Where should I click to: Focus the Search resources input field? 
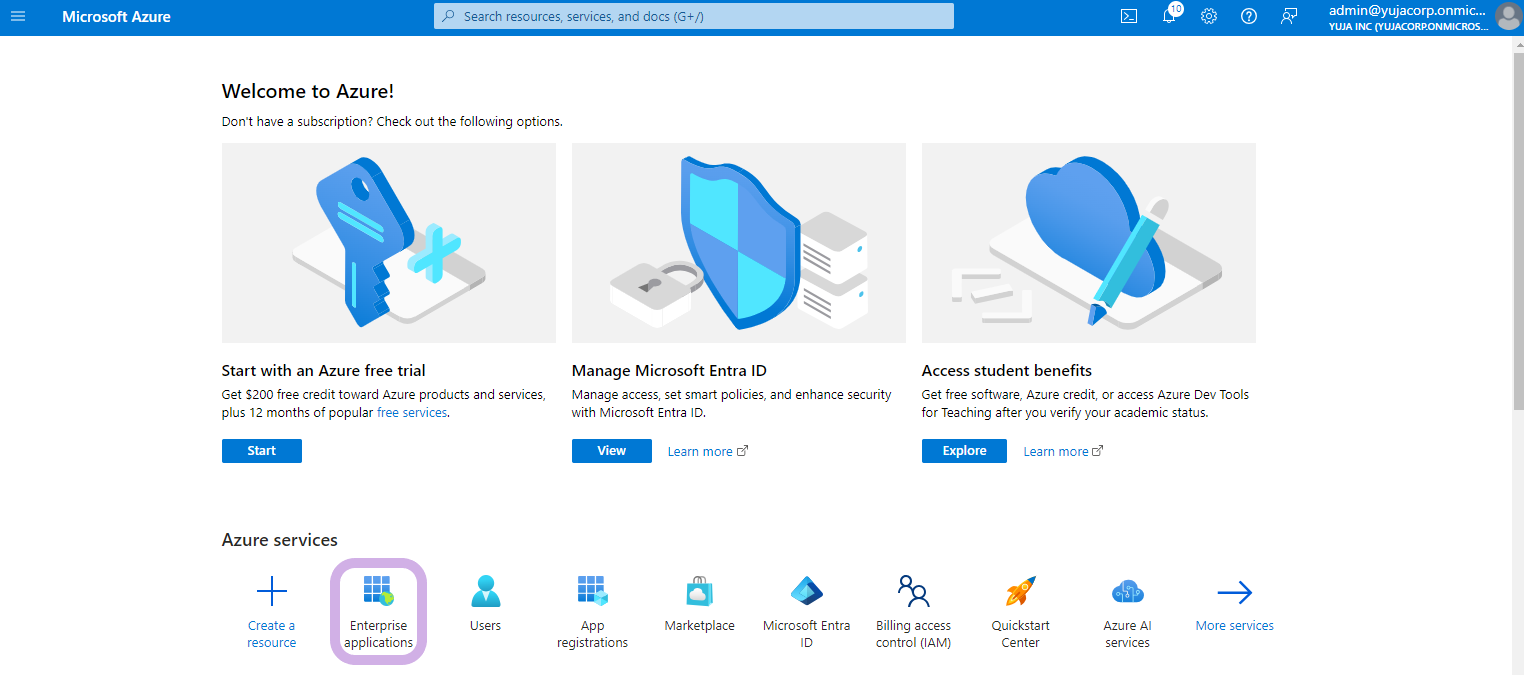tap(693, 17)
